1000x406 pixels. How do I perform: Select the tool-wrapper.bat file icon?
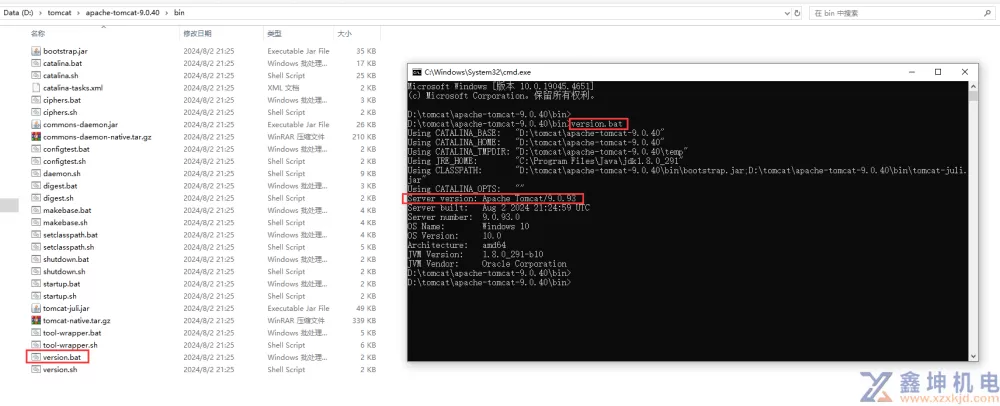point(36,333)
